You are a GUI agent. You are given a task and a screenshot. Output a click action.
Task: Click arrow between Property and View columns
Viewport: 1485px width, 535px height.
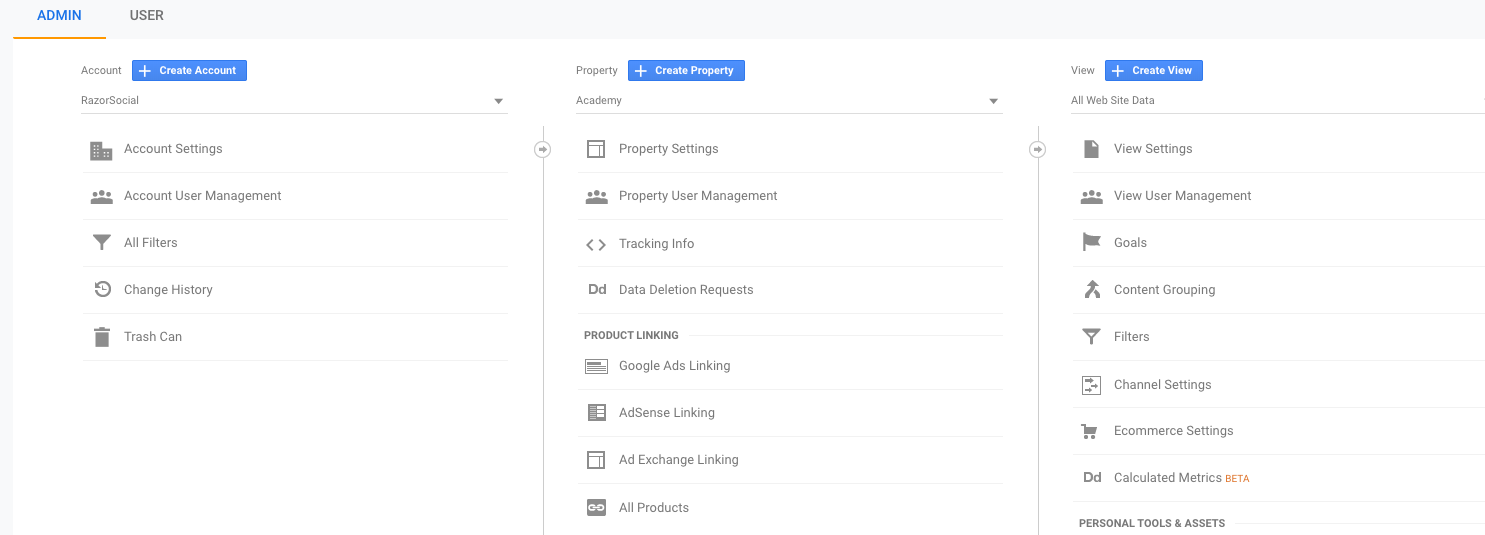point(1038,149)
